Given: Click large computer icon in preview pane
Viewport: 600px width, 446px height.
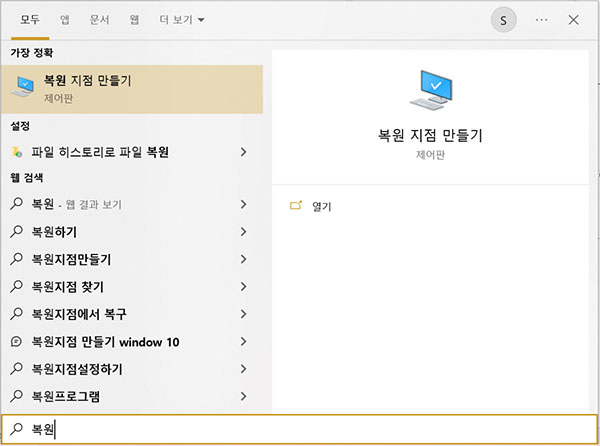Looking at the screenshot, I should pos(431,90).
